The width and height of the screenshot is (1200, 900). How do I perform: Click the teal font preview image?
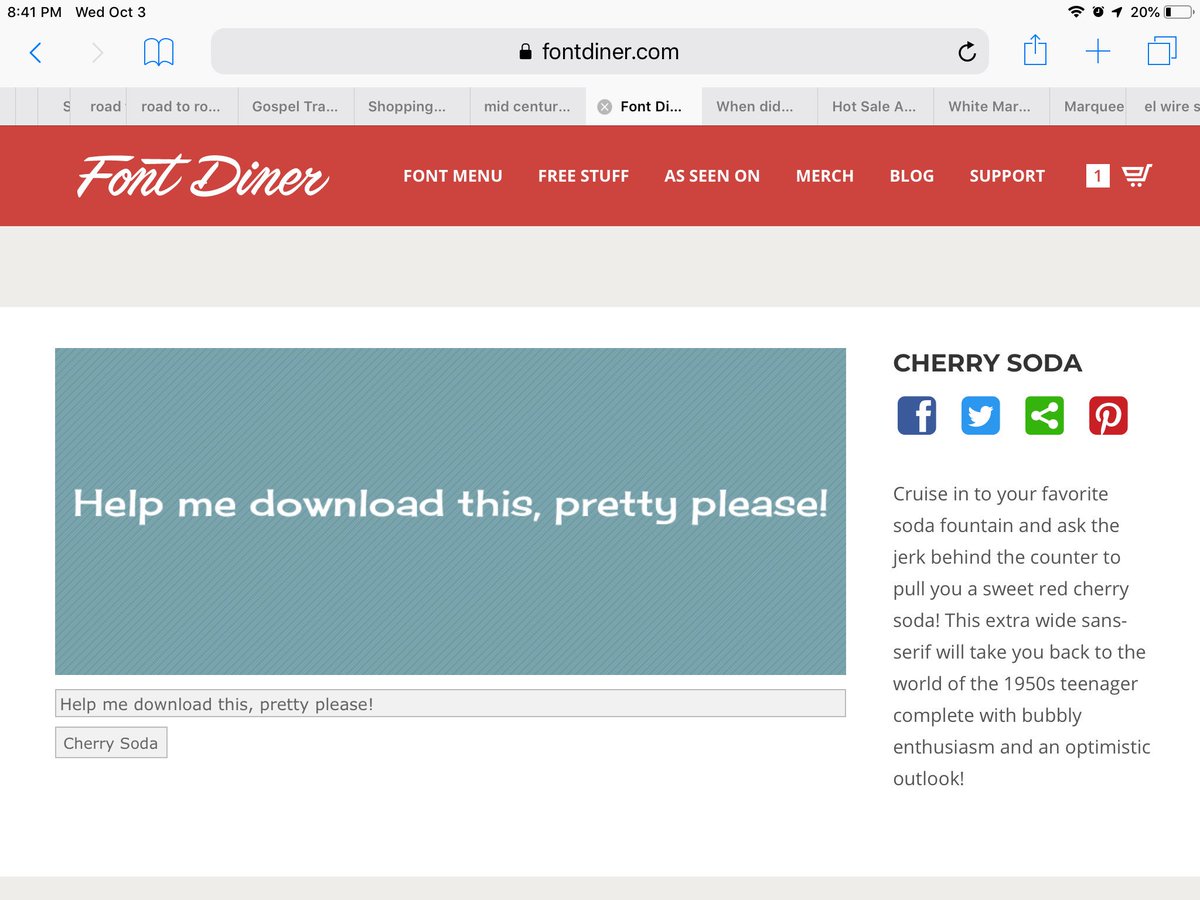pos(450,511)
